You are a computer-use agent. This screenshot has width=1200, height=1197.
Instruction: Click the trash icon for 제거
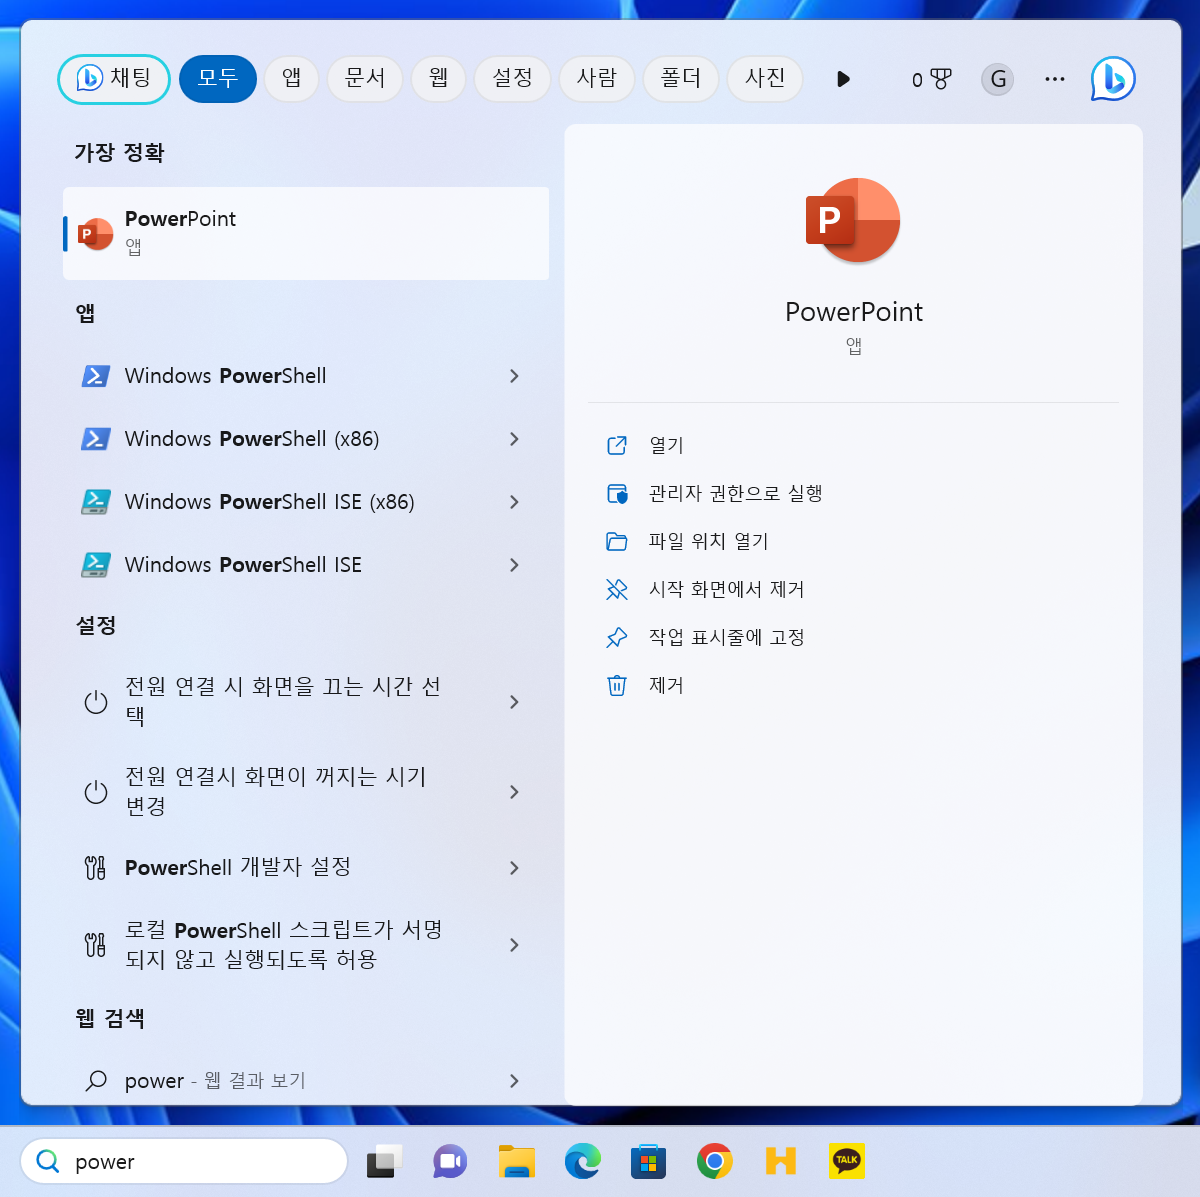617,685
